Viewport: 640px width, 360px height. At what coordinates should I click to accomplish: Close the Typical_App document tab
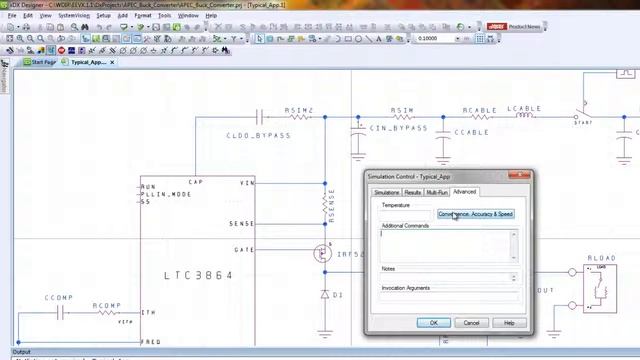pyautogui.click(x=112, y=62)
